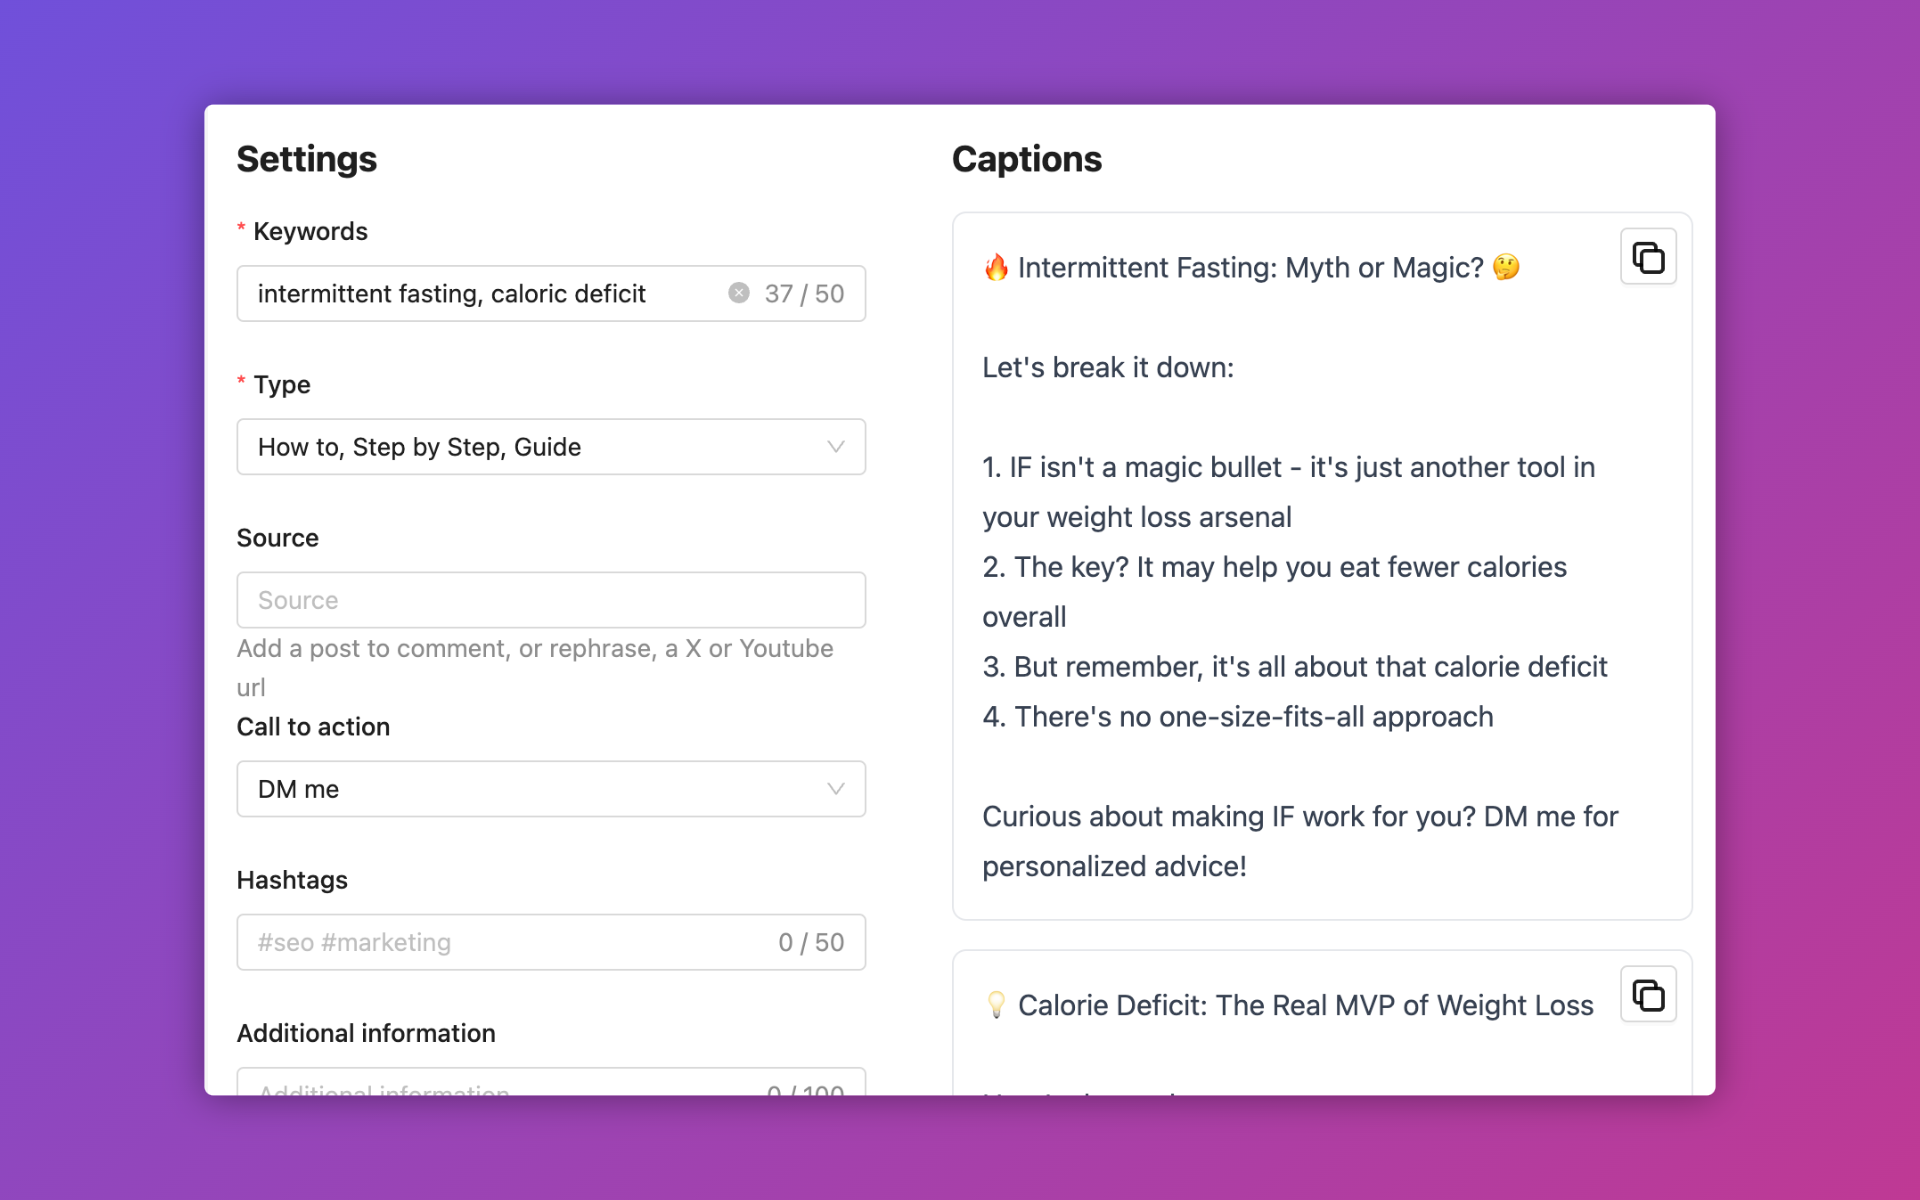Click the chevron arrow in Type field

pos(835,447)
